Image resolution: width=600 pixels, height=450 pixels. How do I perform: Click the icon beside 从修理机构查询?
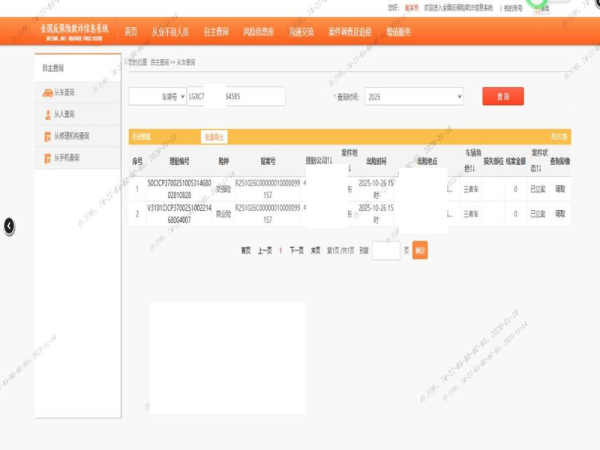[47, 136]
